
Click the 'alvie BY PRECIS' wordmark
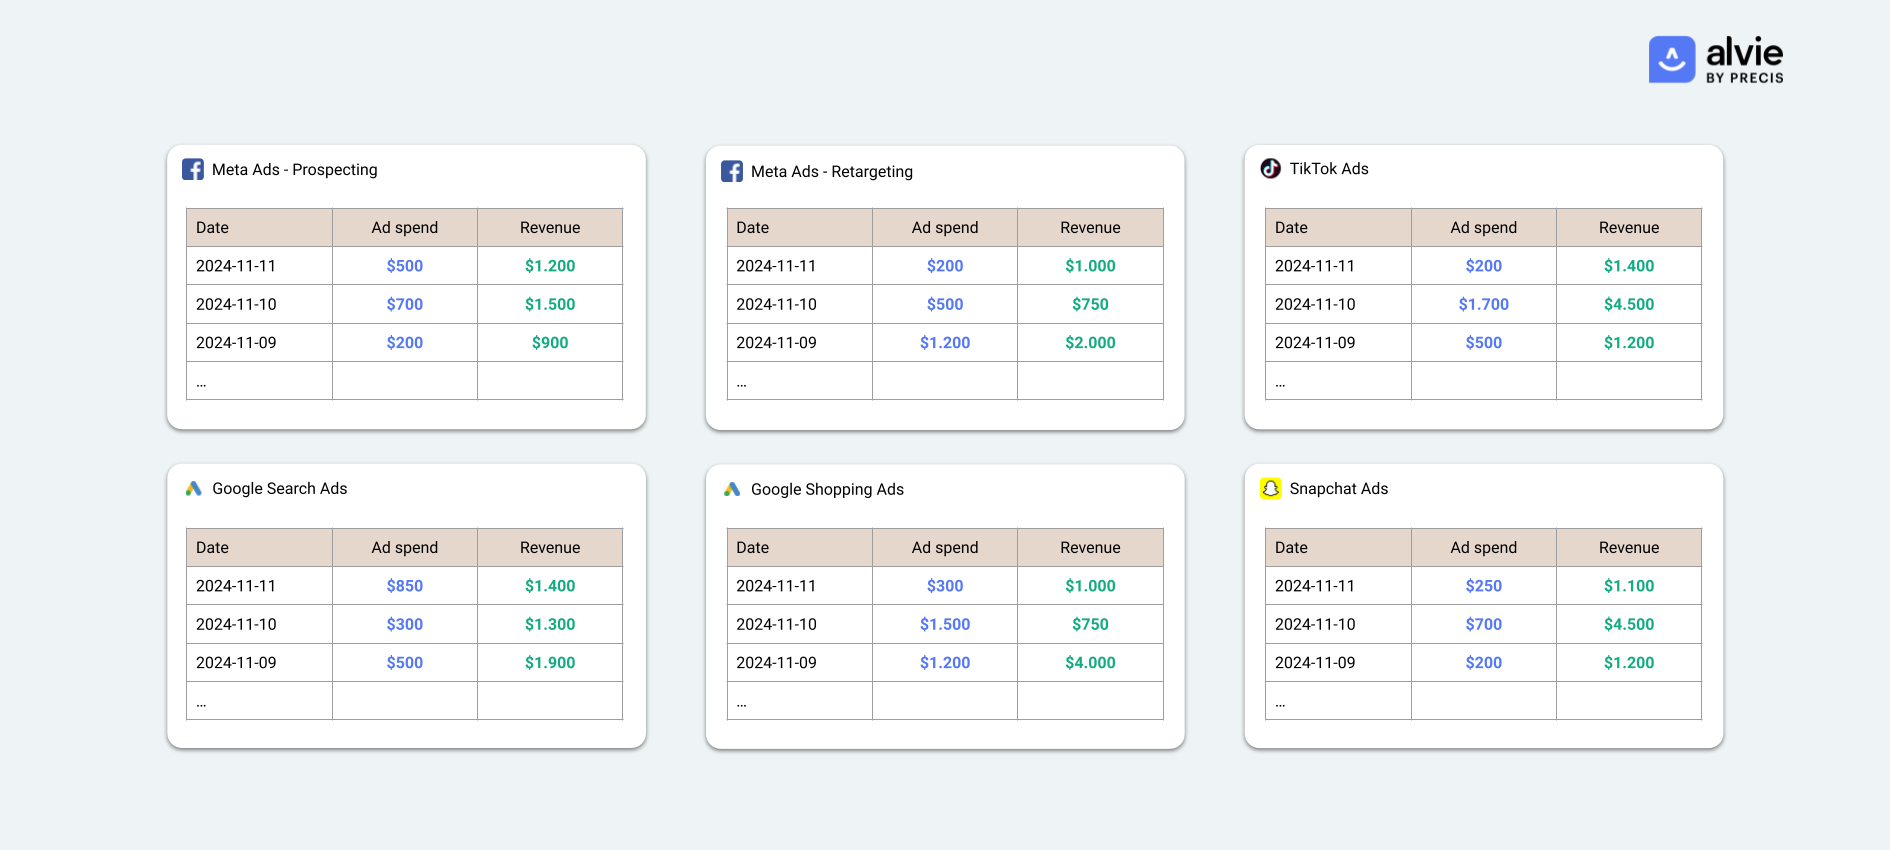click(x=1745, y=60)
